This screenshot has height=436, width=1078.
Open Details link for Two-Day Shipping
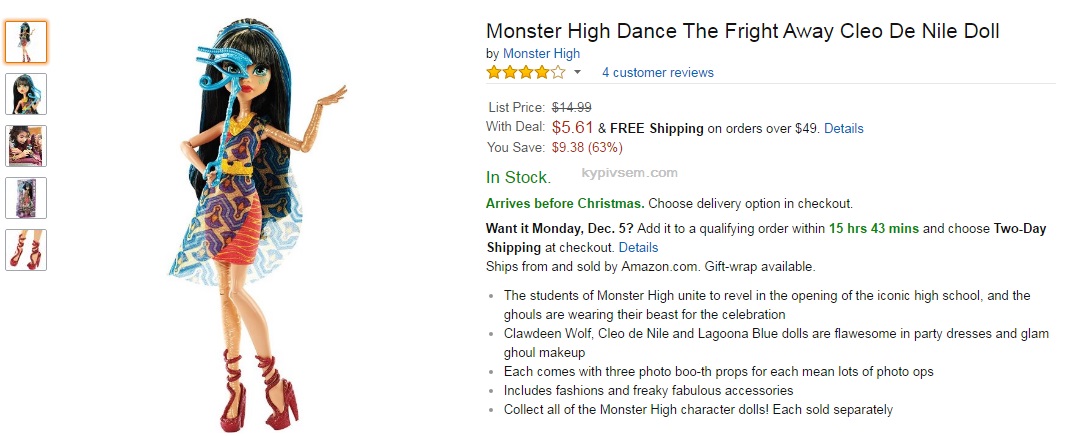coord(638,248)
